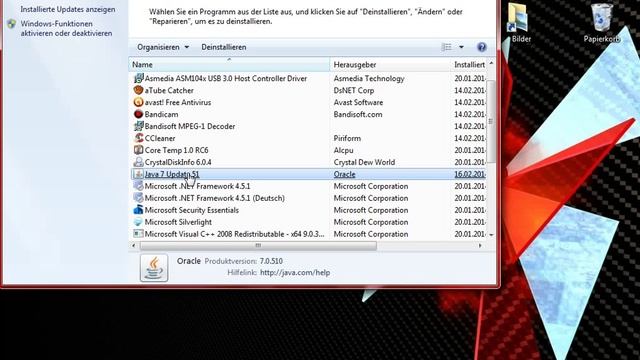Open Windows-Funktionen aktivieren oder deaktivieren
640x360 pixels.
(67, 29)
